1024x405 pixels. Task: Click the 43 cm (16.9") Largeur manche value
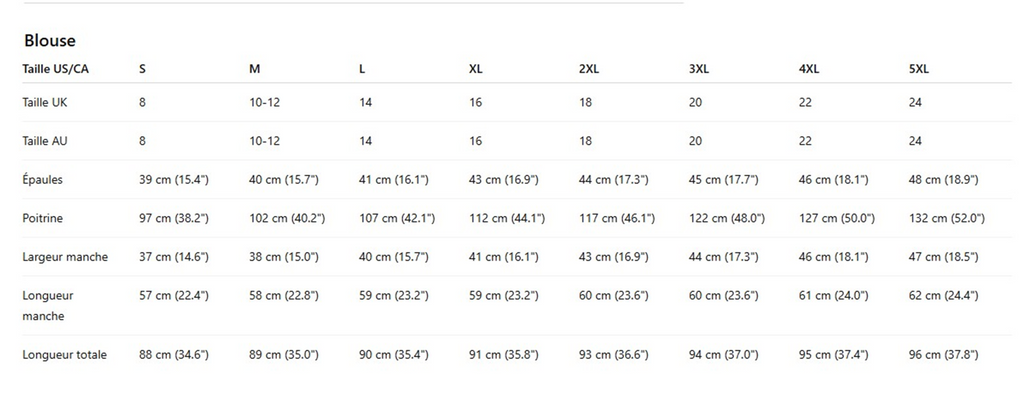point(614,257)
